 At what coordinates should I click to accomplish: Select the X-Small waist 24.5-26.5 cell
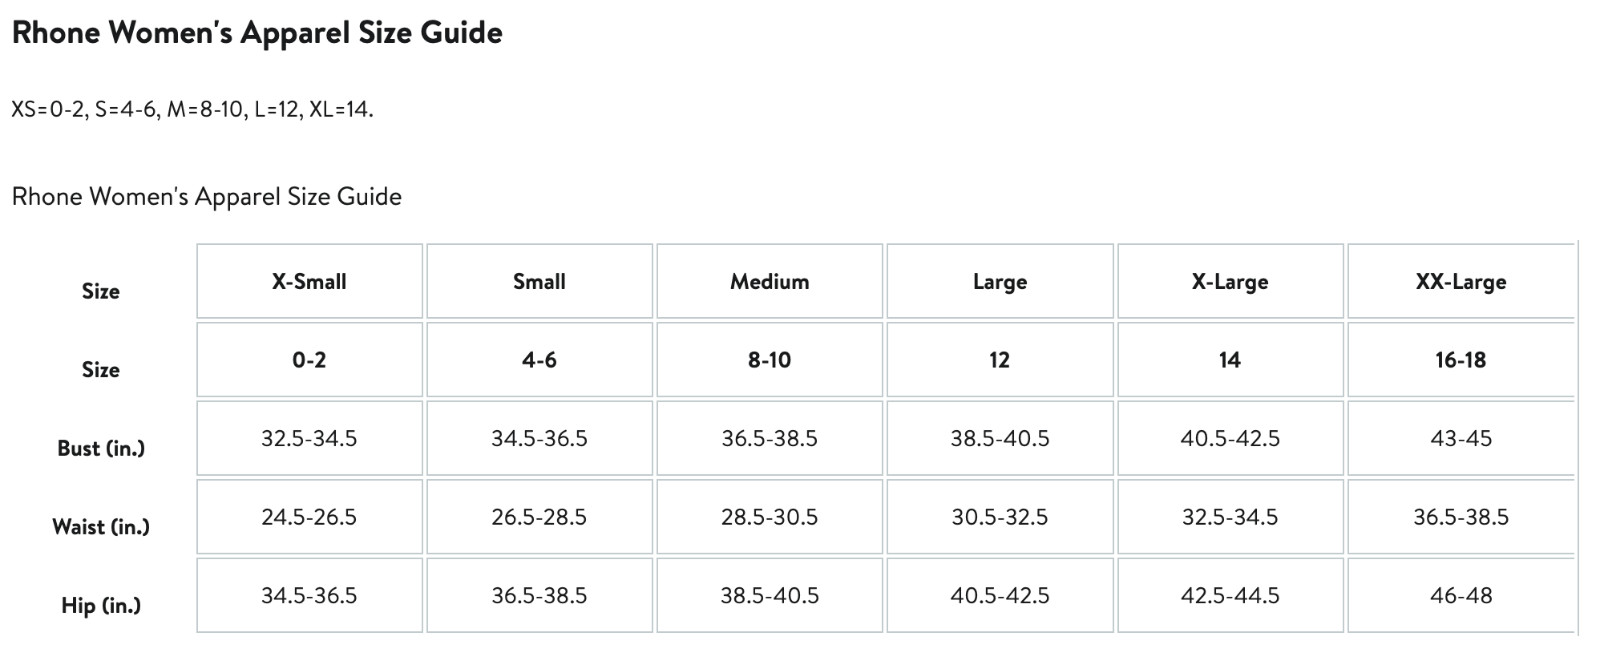tap(309, 517)
